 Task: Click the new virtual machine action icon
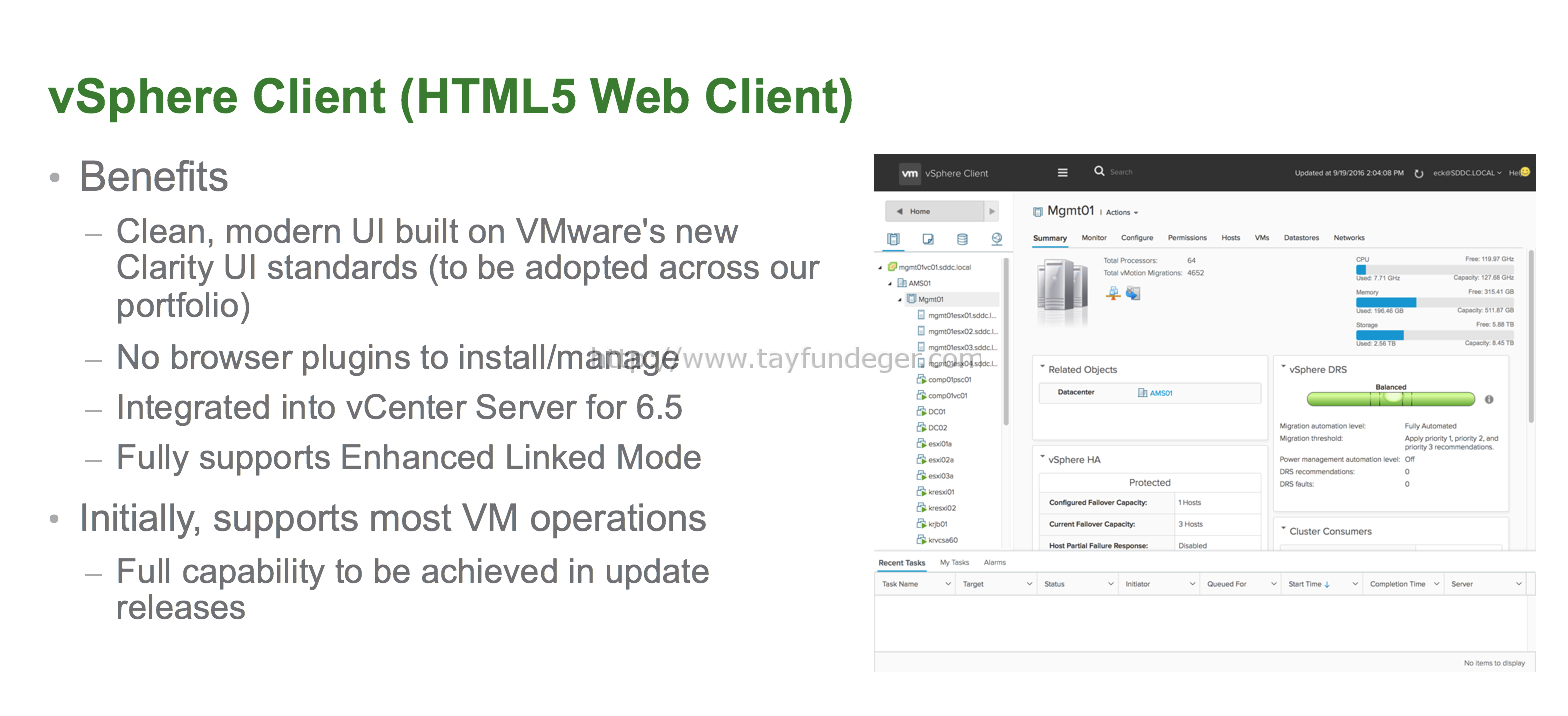(1133, 293)
